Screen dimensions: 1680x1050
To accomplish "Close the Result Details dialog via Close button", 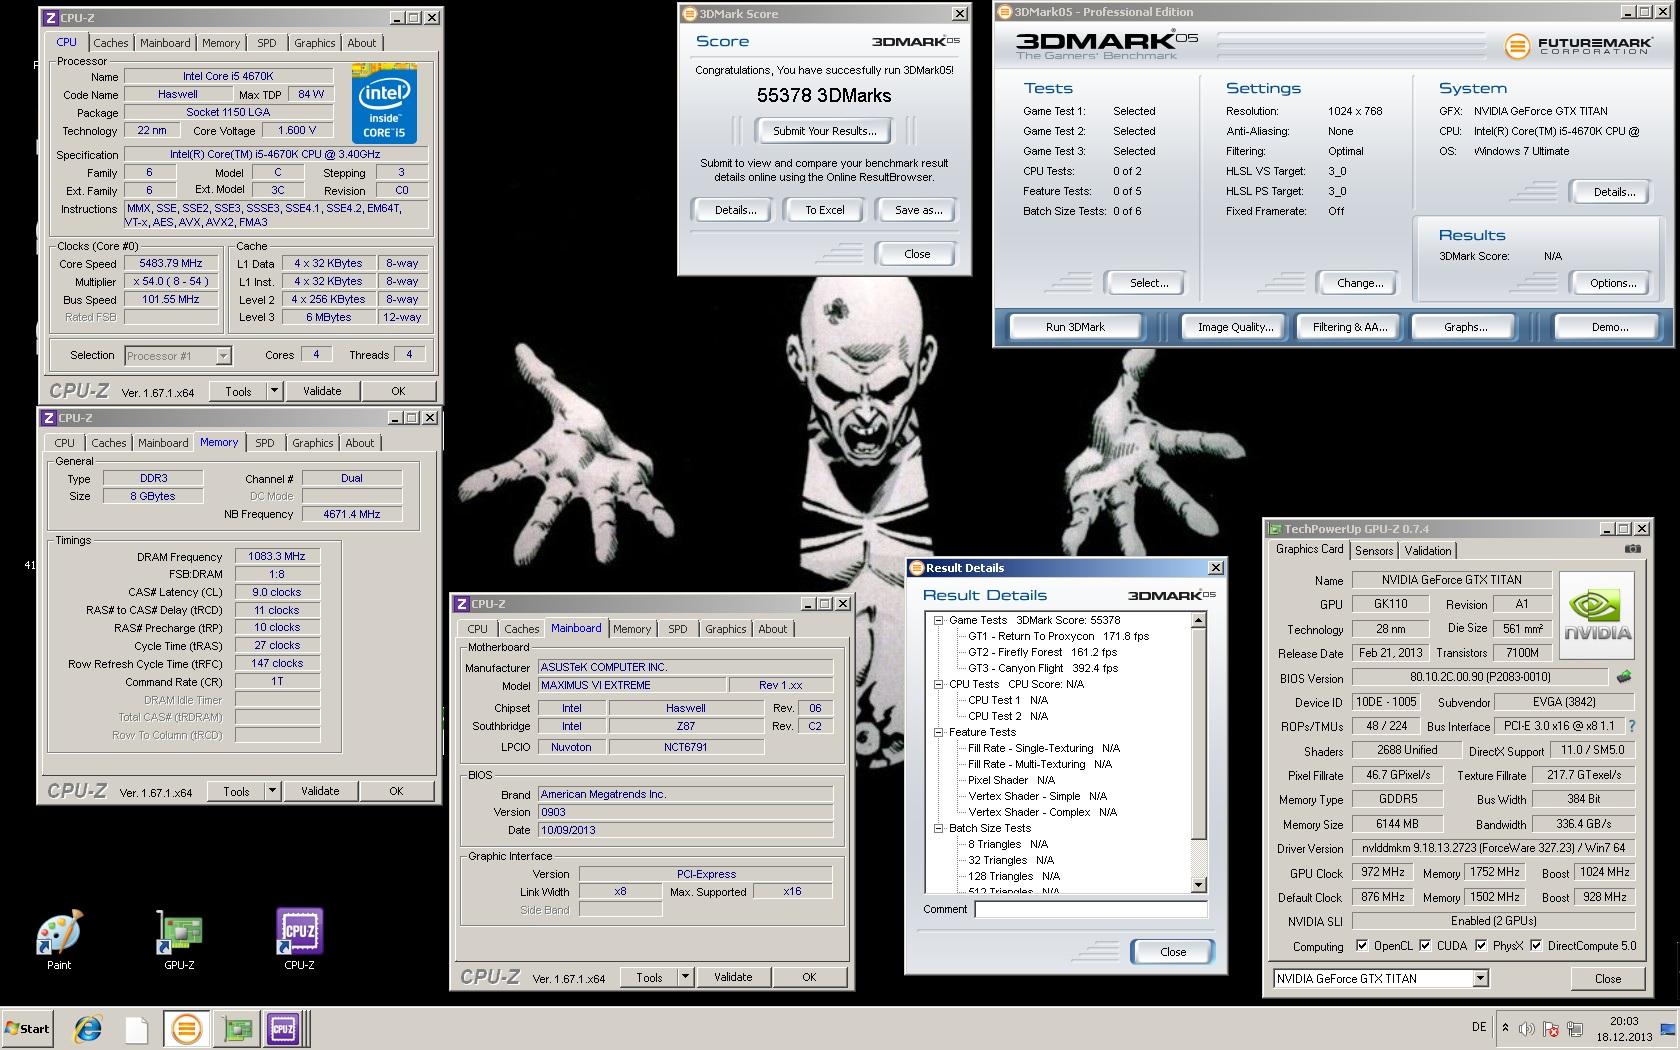I will click(x=1173, y=952).
